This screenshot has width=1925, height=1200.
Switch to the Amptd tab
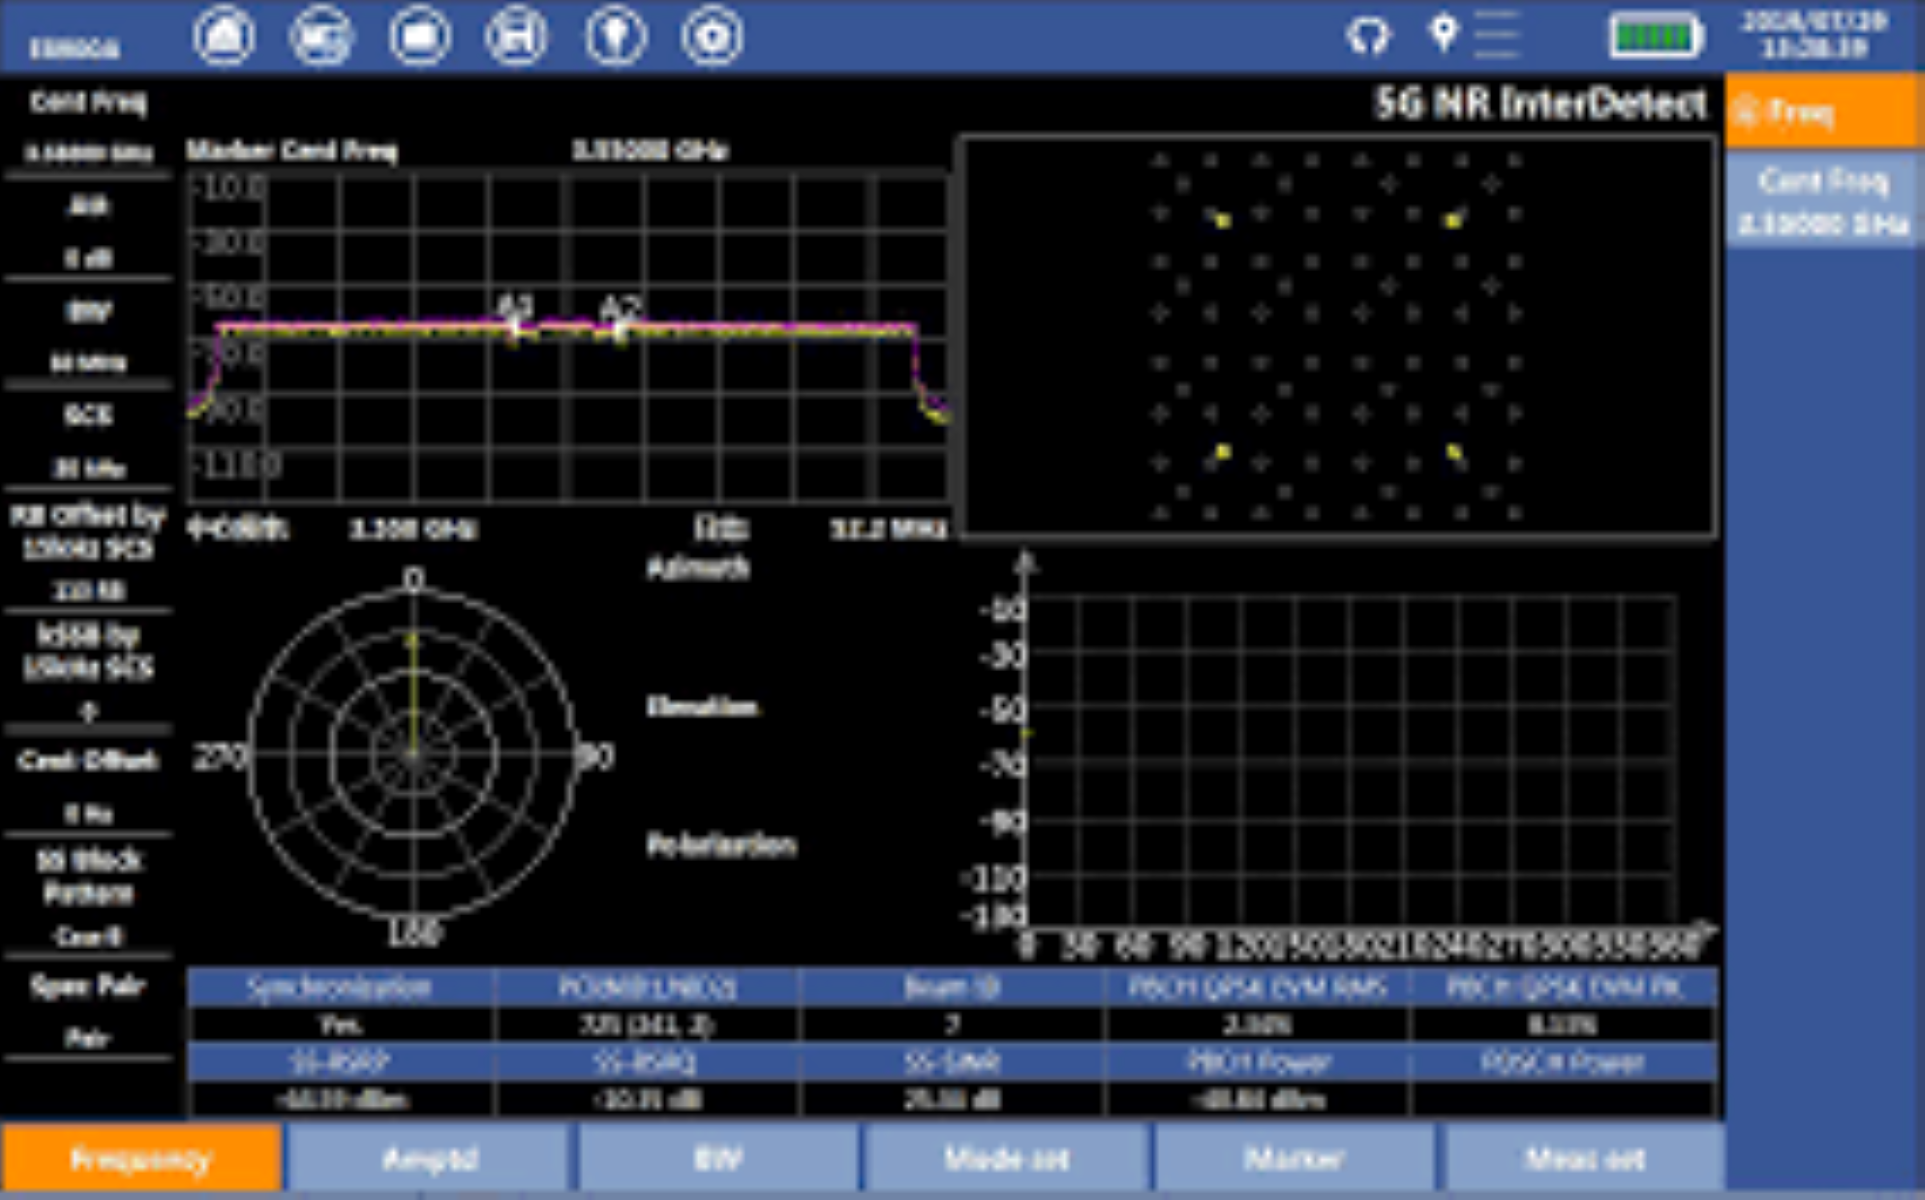(430, 1159)
